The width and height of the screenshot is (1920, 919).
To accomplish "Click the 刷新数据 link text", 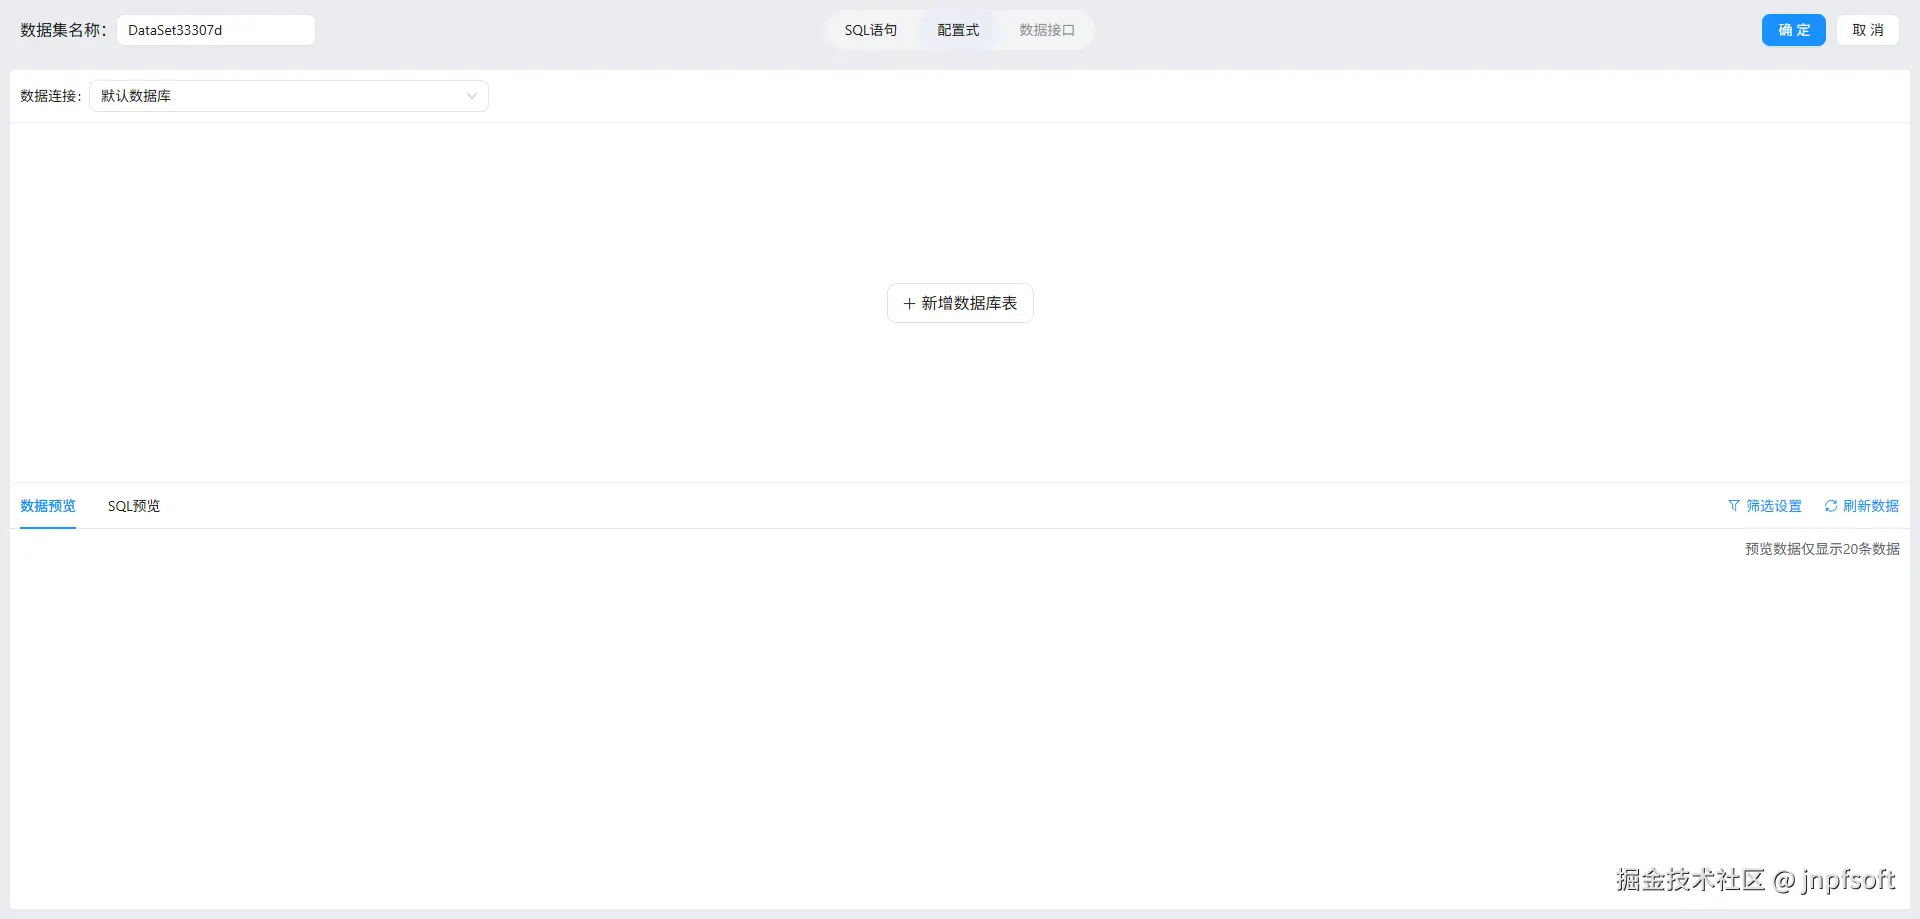I will coord(1871,506).
